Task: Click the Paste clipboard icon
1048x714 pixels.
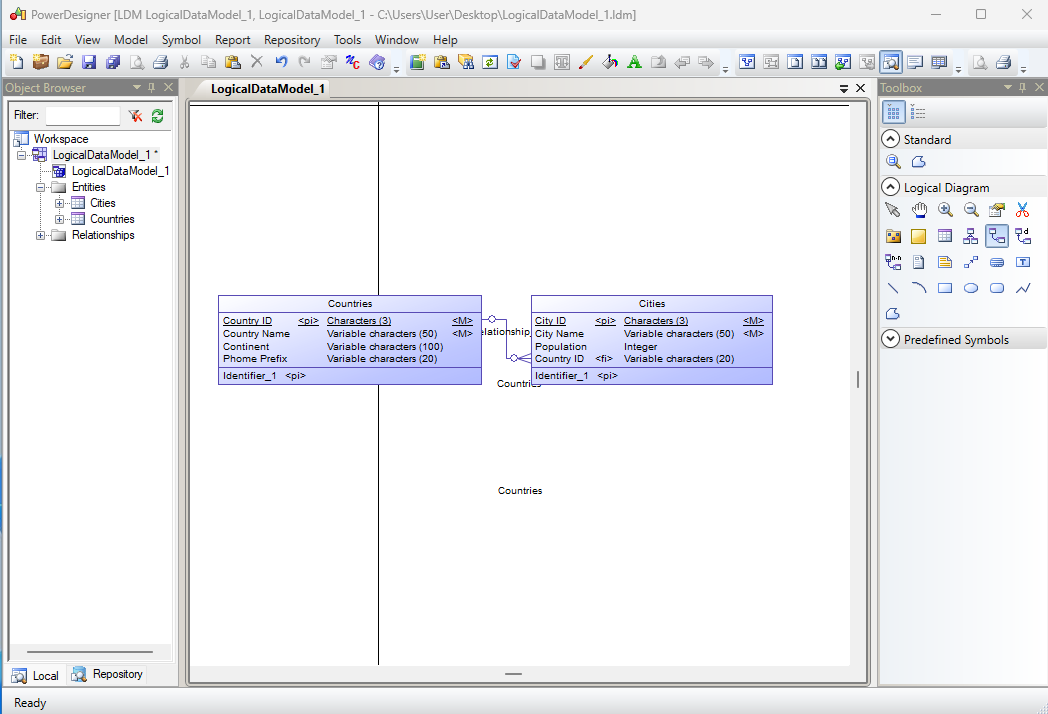Action: (x=233, y=62)
